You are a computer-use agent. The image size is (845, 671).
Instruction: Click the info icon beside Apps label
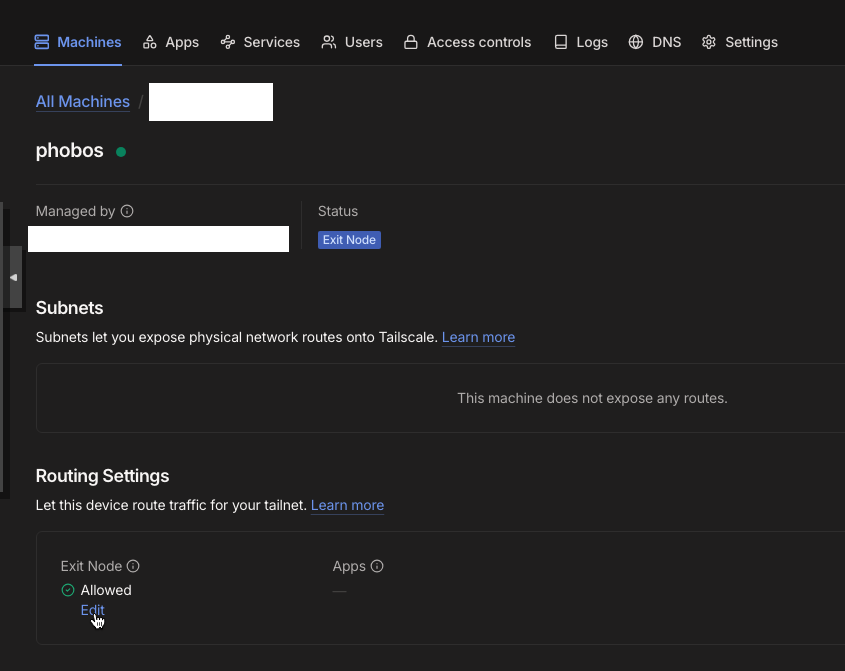point(377,566)
